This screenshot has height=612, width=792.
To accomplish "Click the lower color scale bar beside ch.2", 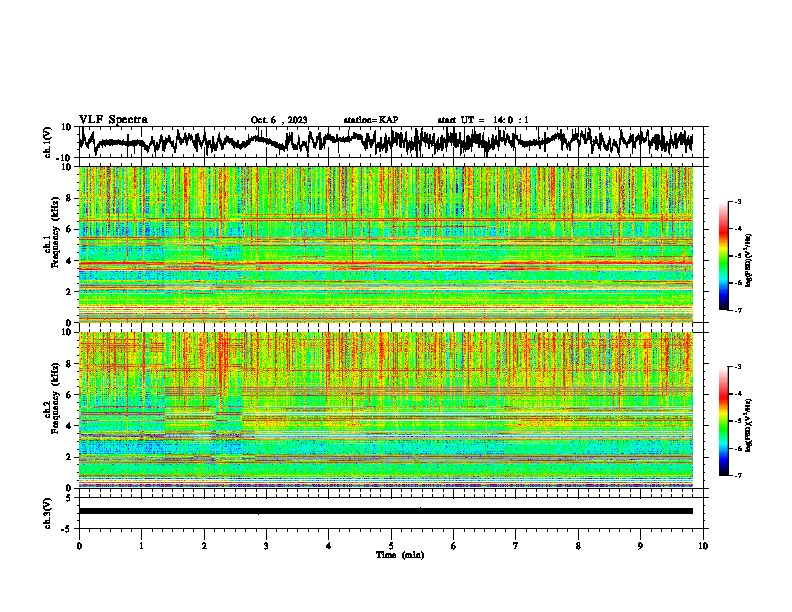I will click(x=724, y=421).
